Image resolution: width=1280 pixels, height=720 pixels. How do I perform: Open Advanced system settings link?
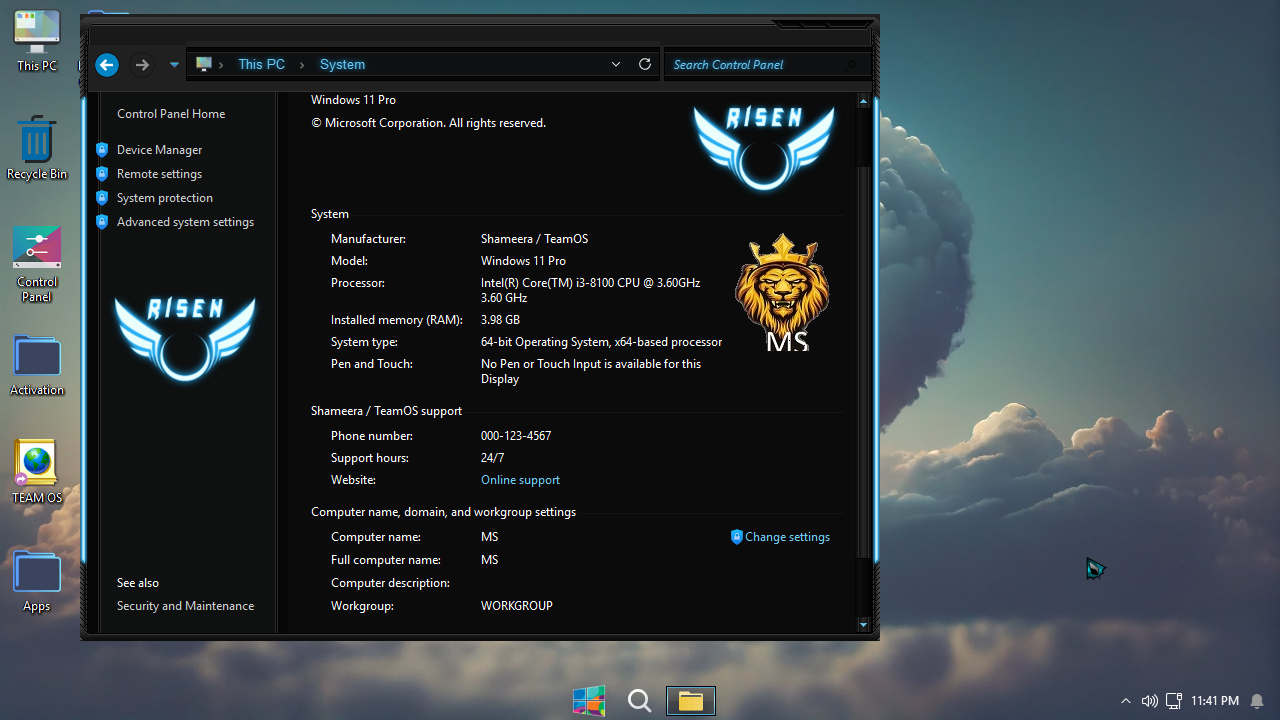(x=185, y=222)
